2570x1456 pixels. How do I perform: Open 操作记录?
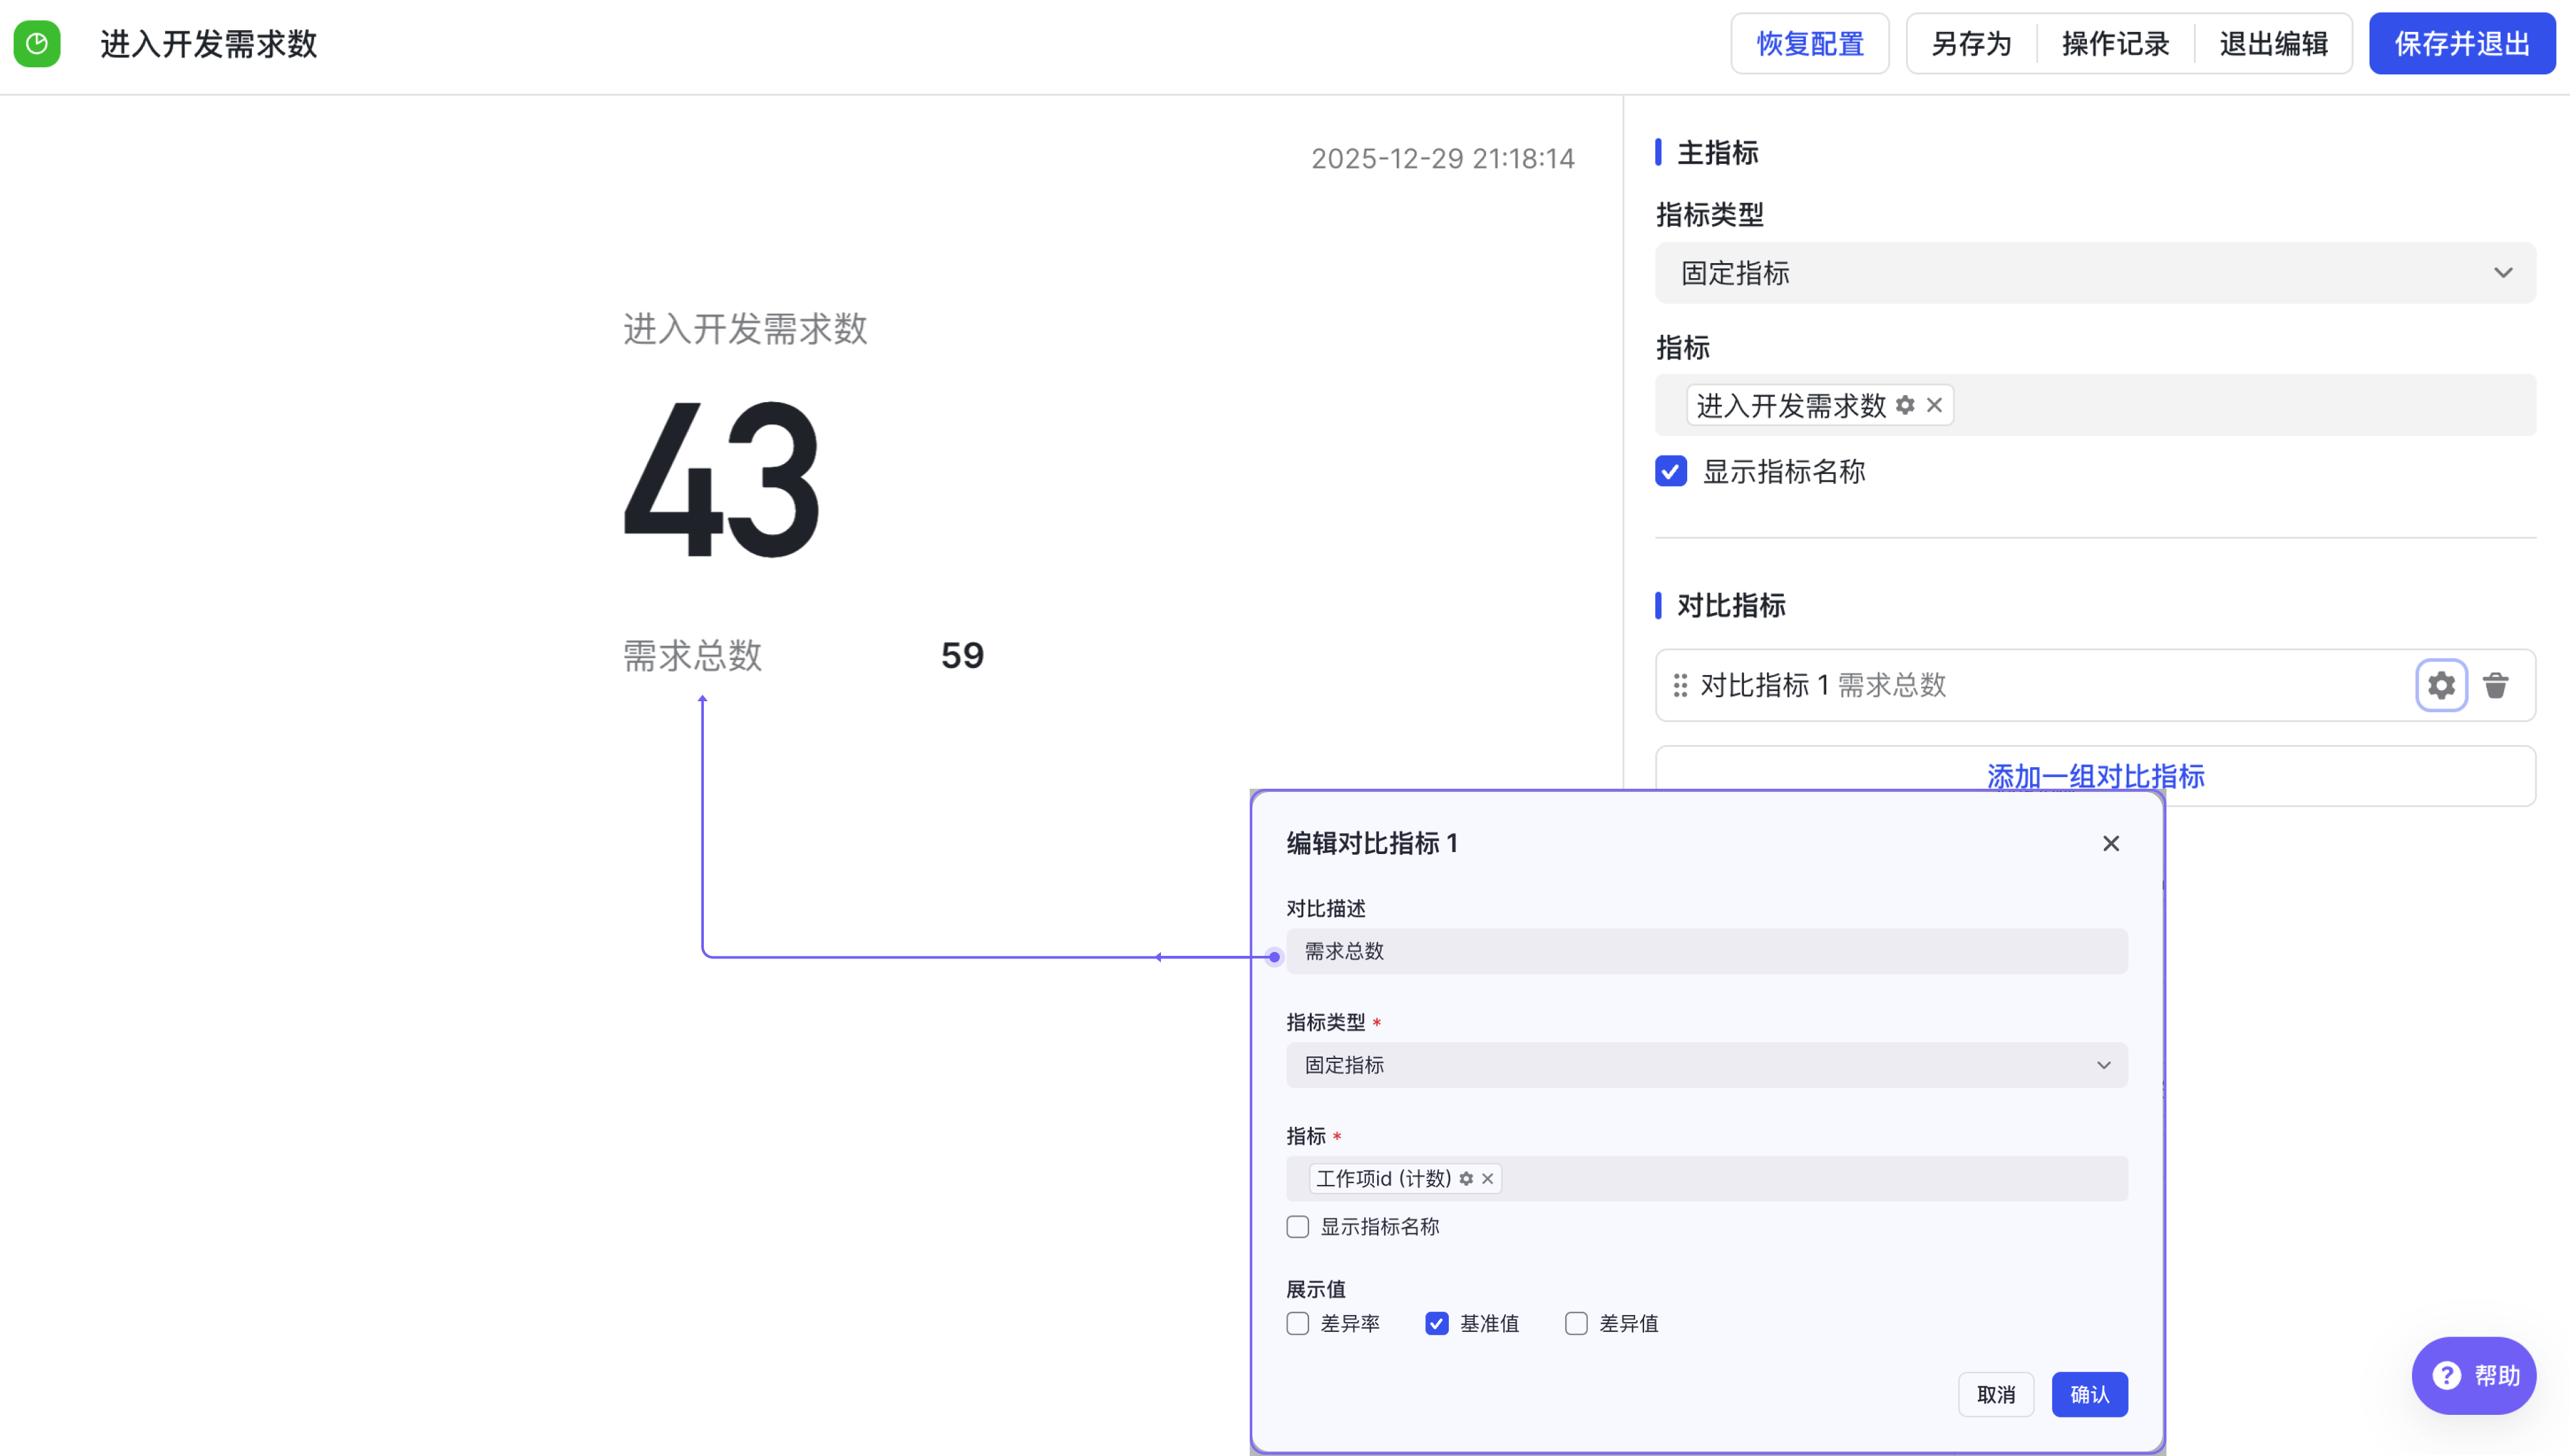pos(2115,44)
